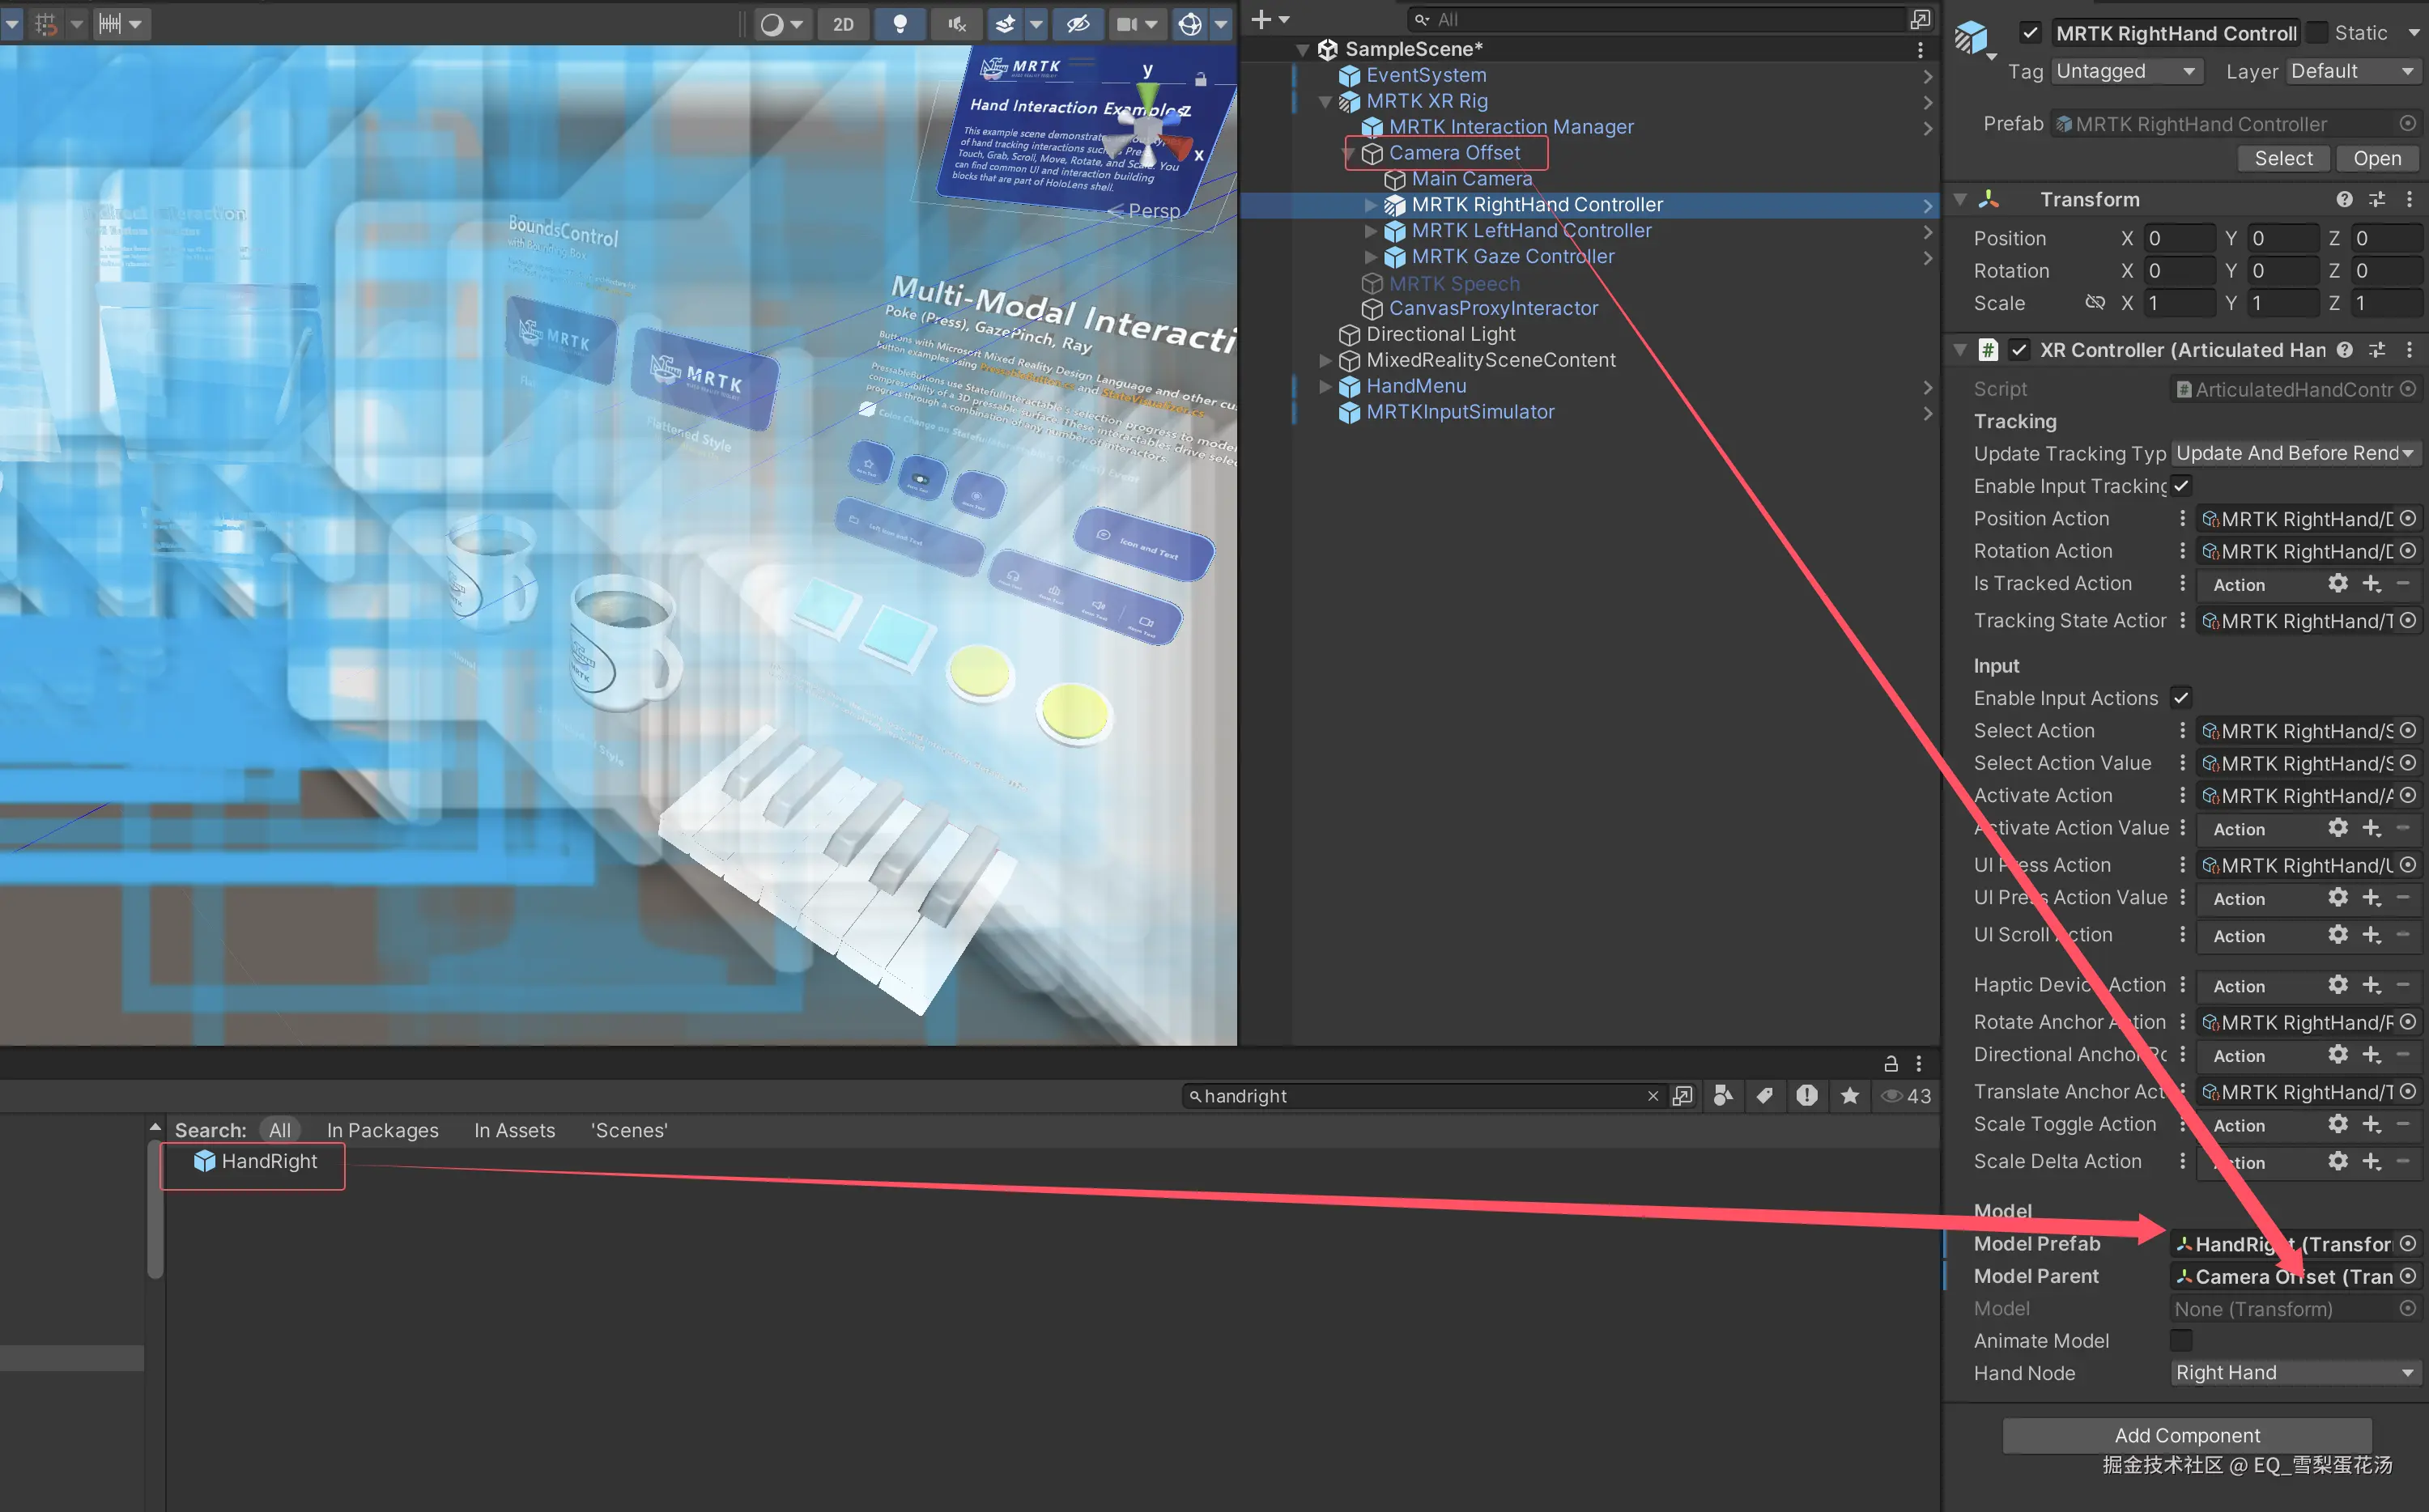Screen dimensions: 2429x1512
Task: Toggle scene visibility hidden-eye icon
Action: [1078, 24]
